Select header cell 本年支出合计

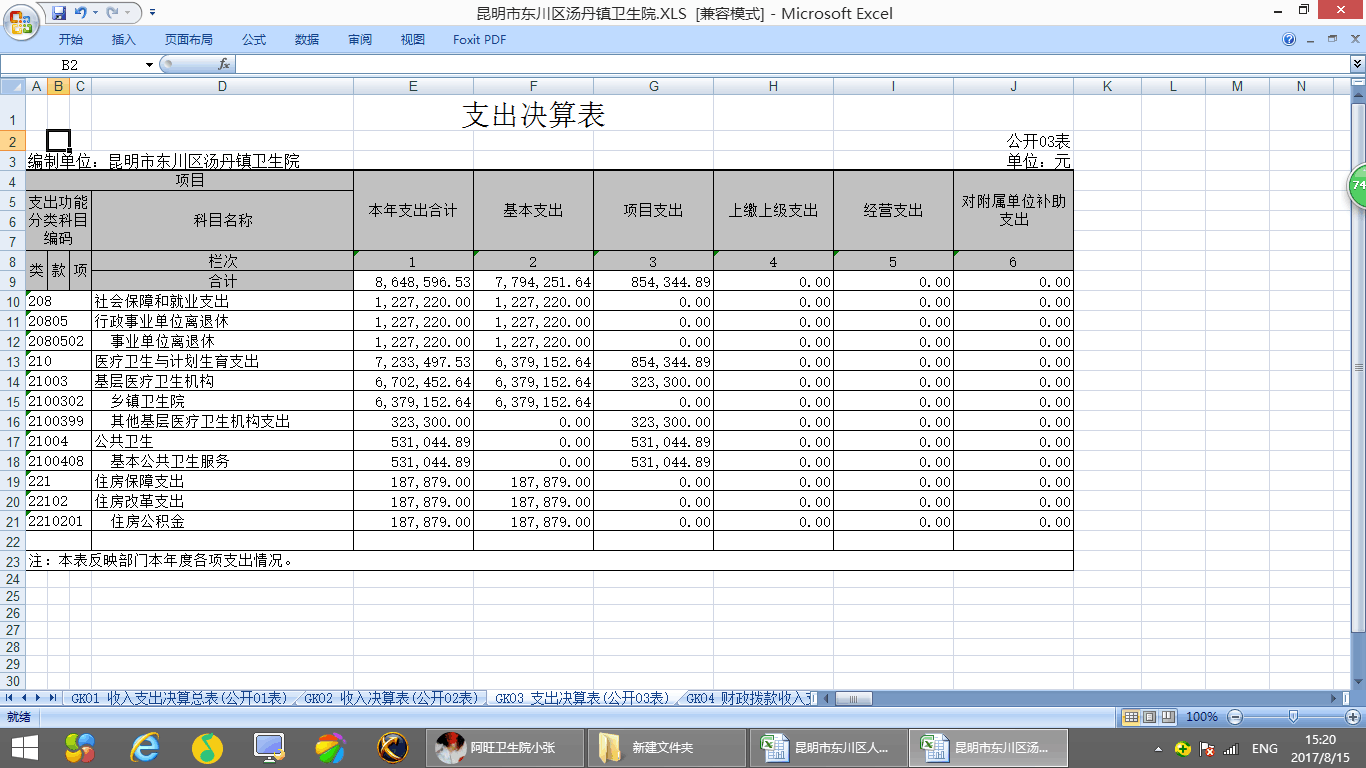click(x=413, y=211)
